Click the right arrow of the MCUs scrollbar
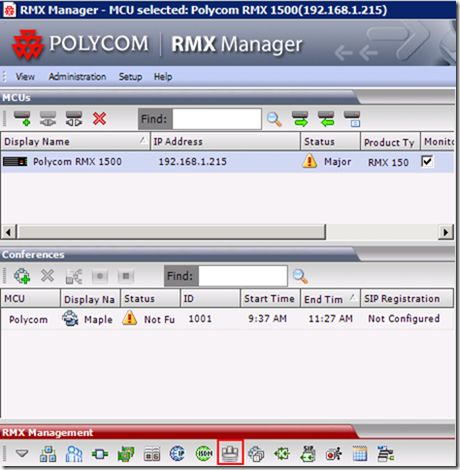460x470 pixels. click(x=446, y=232)
